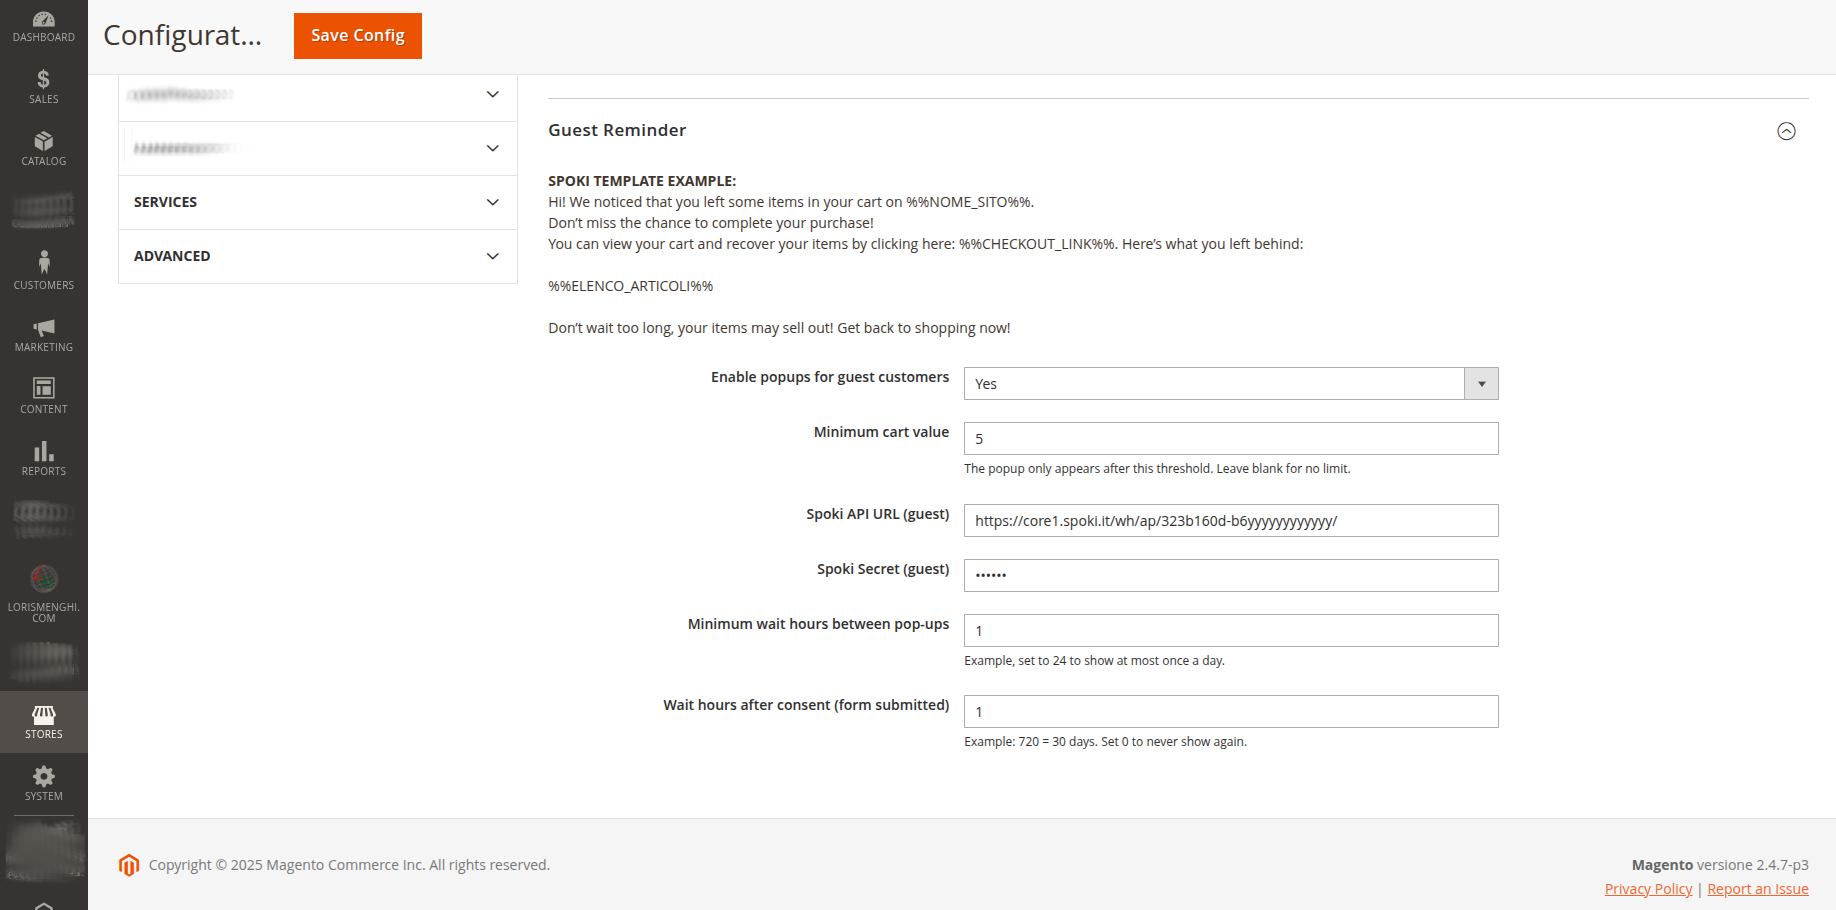Open Enable popups for guest customers dropdown
This screenshot has height=910, width=1836.
click(x=1230, y=384)
